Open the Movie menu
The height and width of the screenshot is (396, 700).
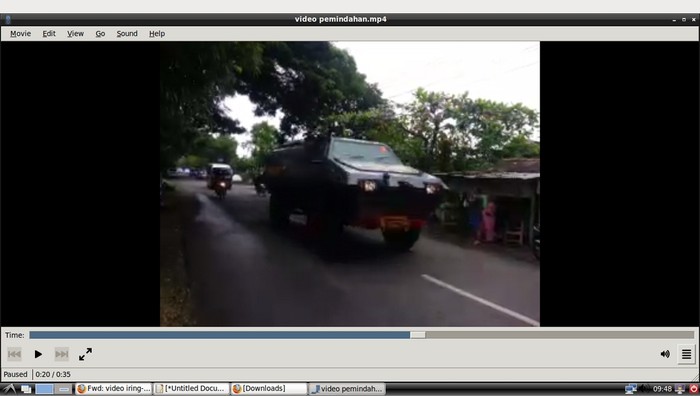(21, 33)
